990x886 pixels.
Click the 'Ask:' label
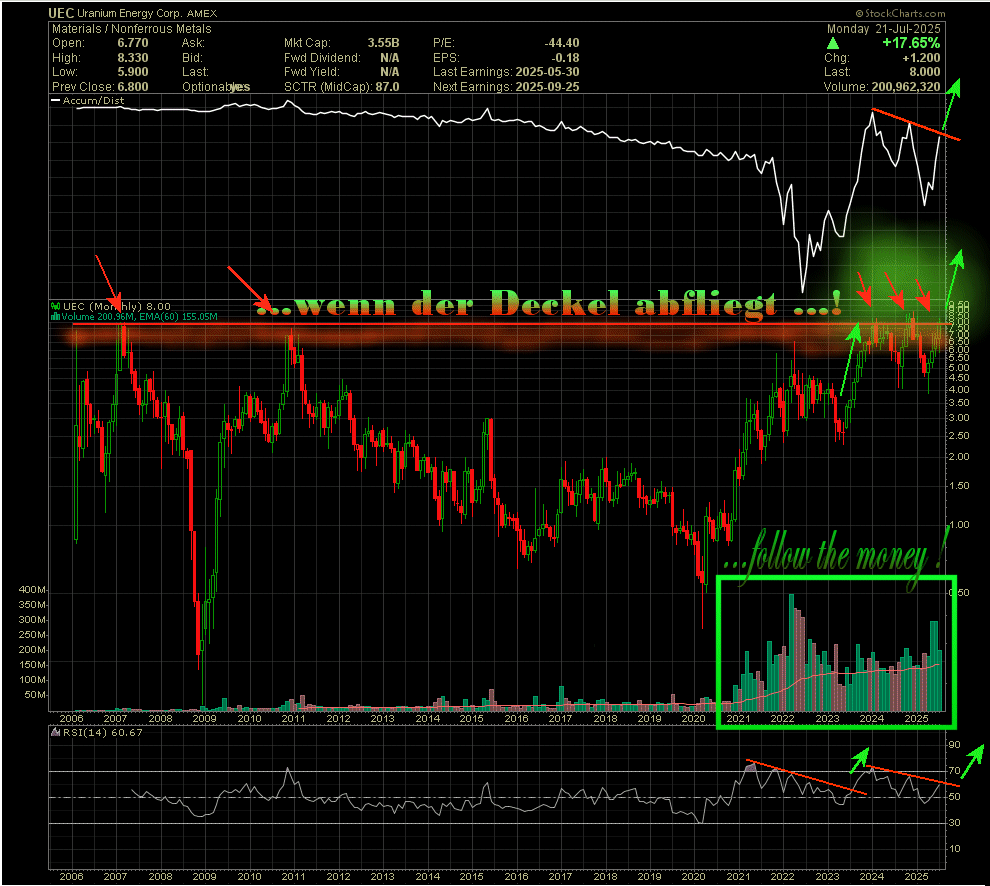tap(193, 43)
